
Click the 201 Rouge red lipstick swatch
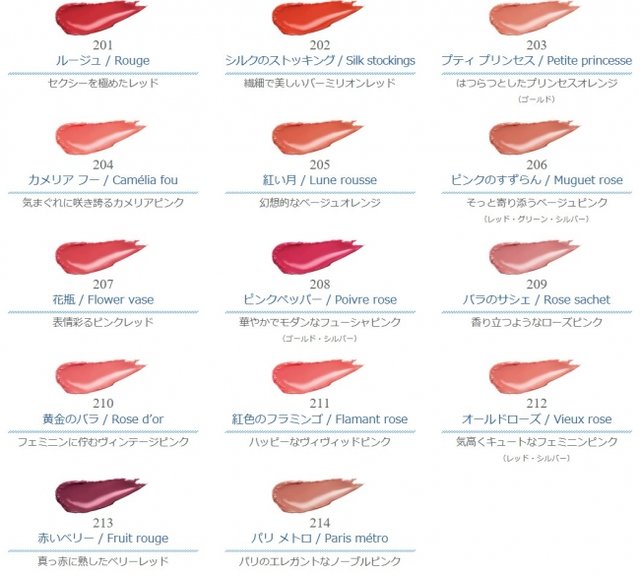click(100, 18)
